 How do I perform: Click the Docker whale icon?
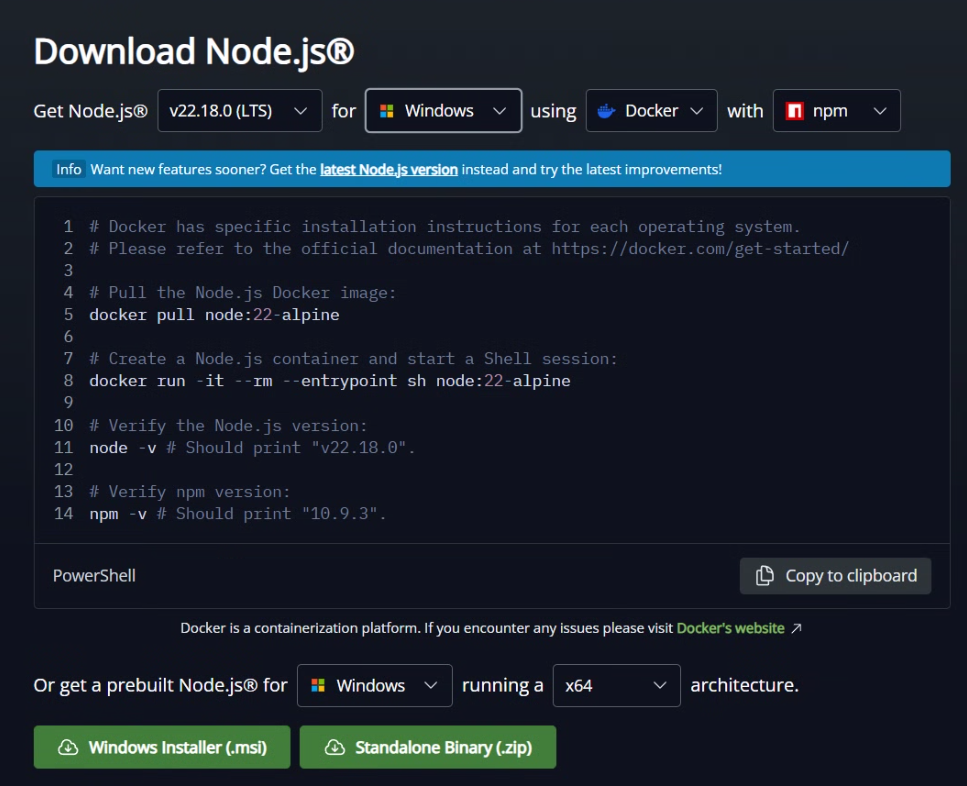point(606,111)
